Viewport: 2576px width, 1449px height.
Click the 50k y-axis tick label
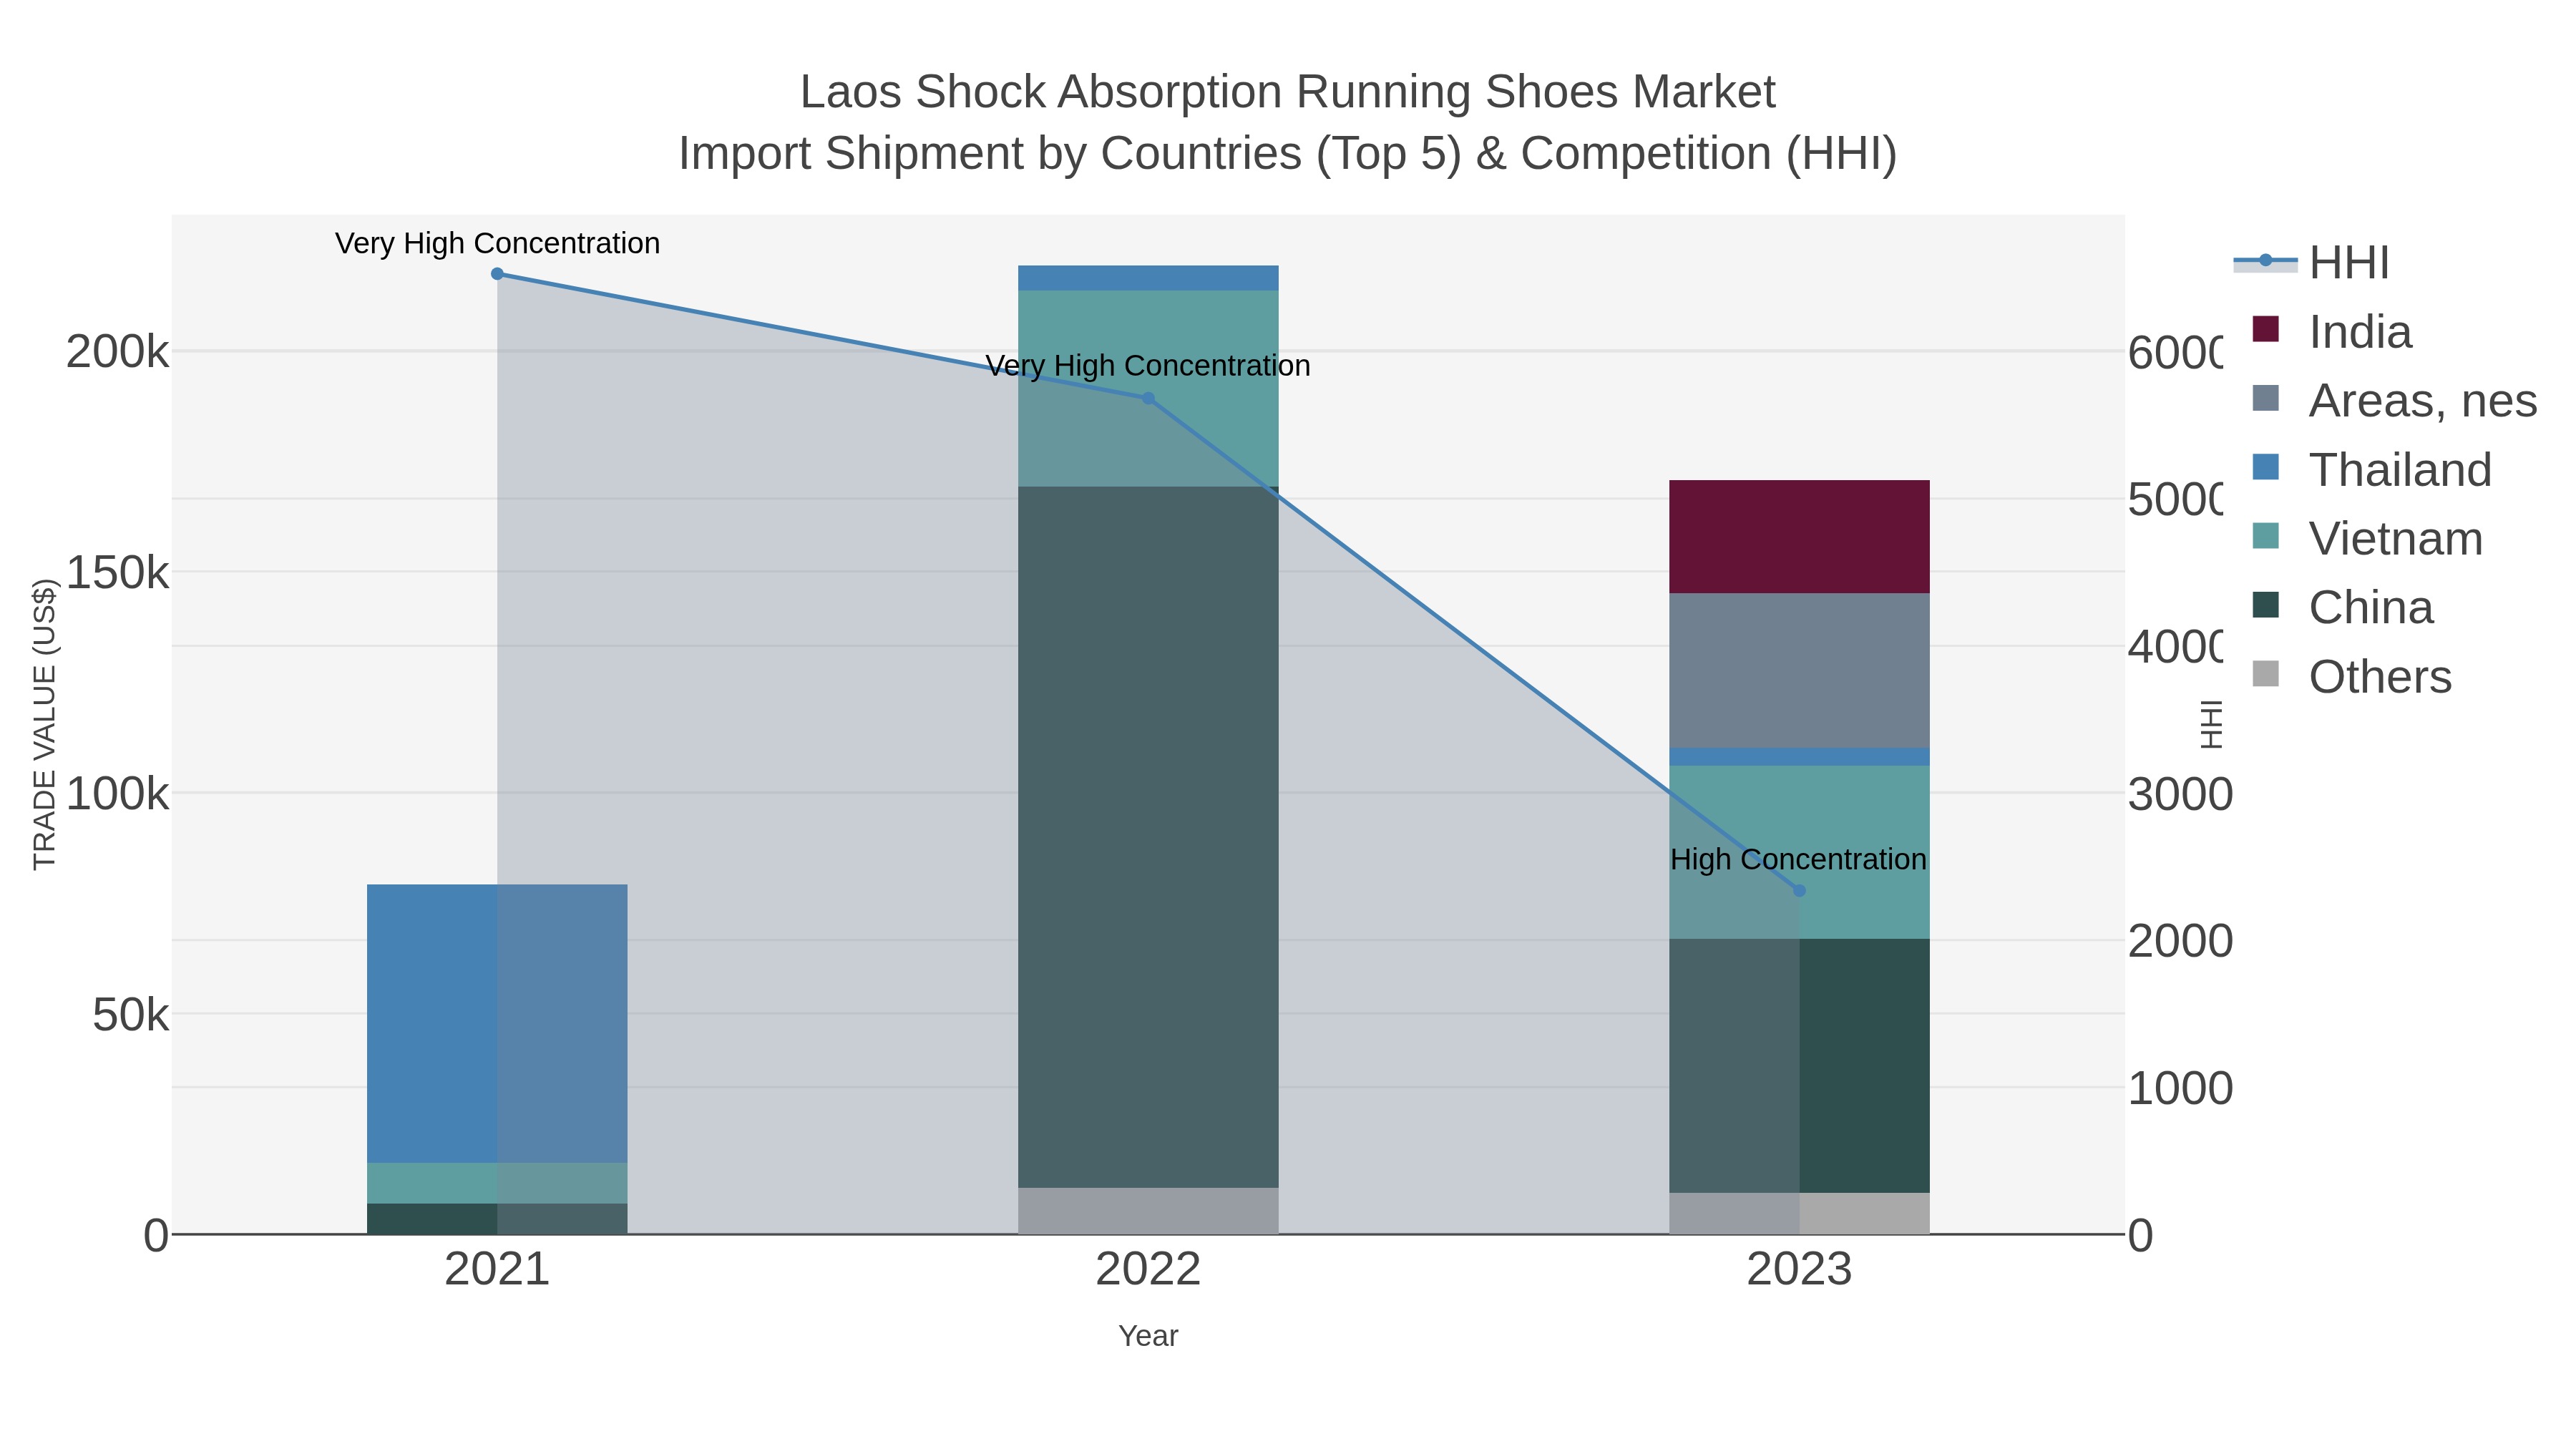(131, 1015)
